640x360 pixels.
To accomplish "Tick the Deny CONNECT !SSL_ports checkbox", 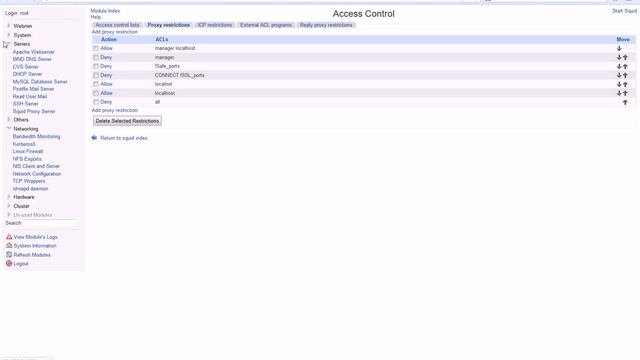I will (x=96, y=76).
